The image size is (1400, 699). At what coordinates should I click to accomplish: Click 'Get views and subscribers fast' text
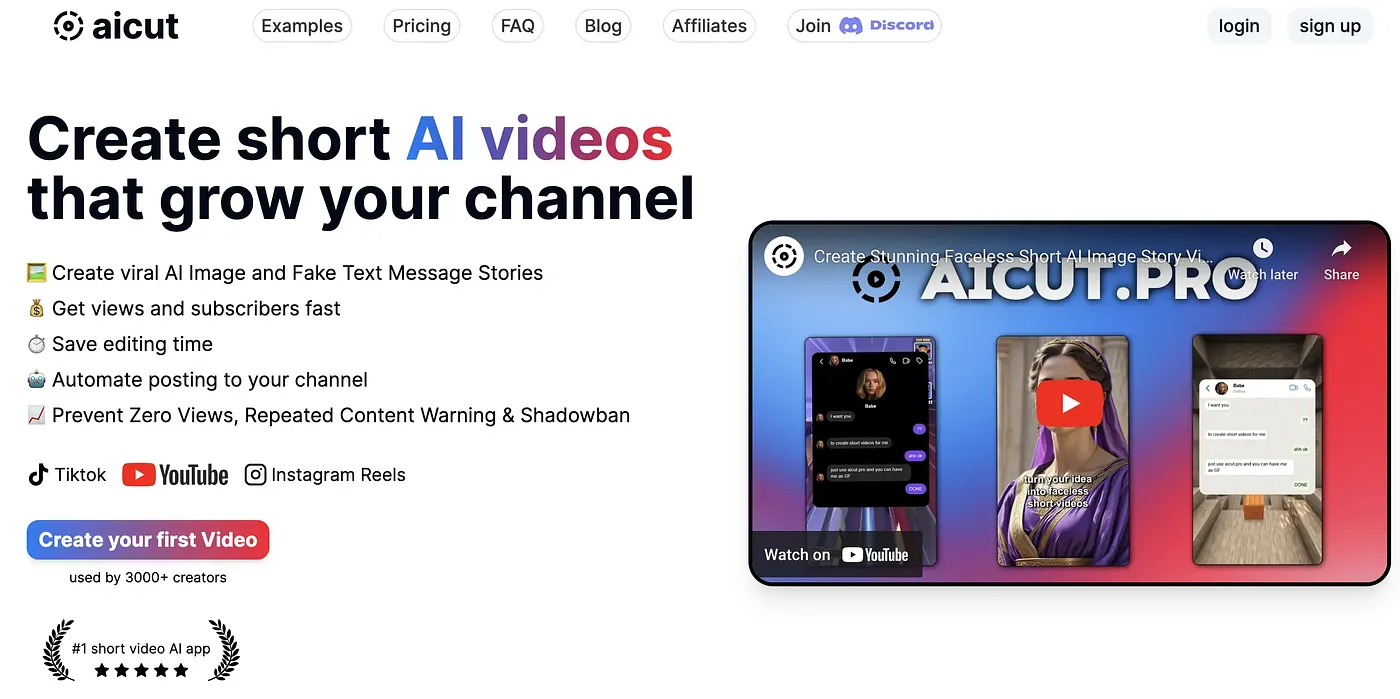coord(196,309)
